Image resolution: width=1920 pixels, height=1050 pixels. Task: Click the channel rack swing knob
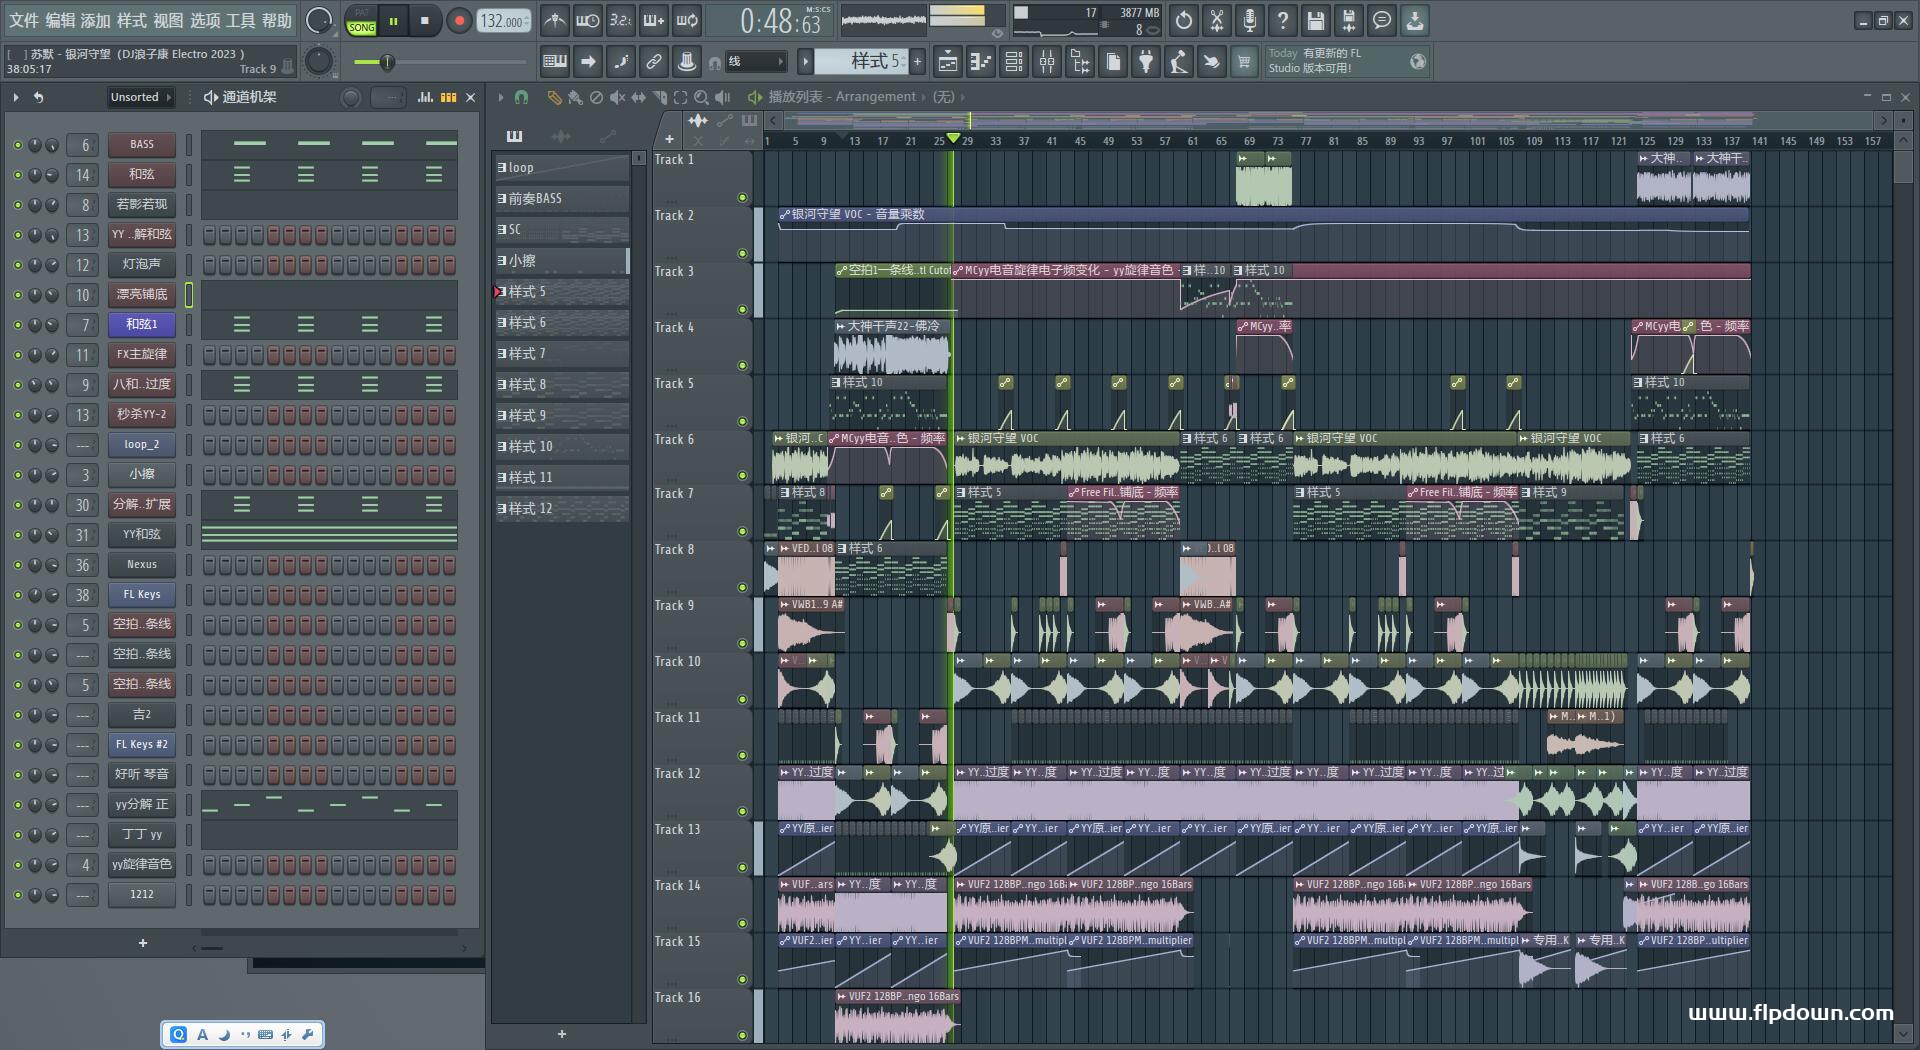[351, 97]
